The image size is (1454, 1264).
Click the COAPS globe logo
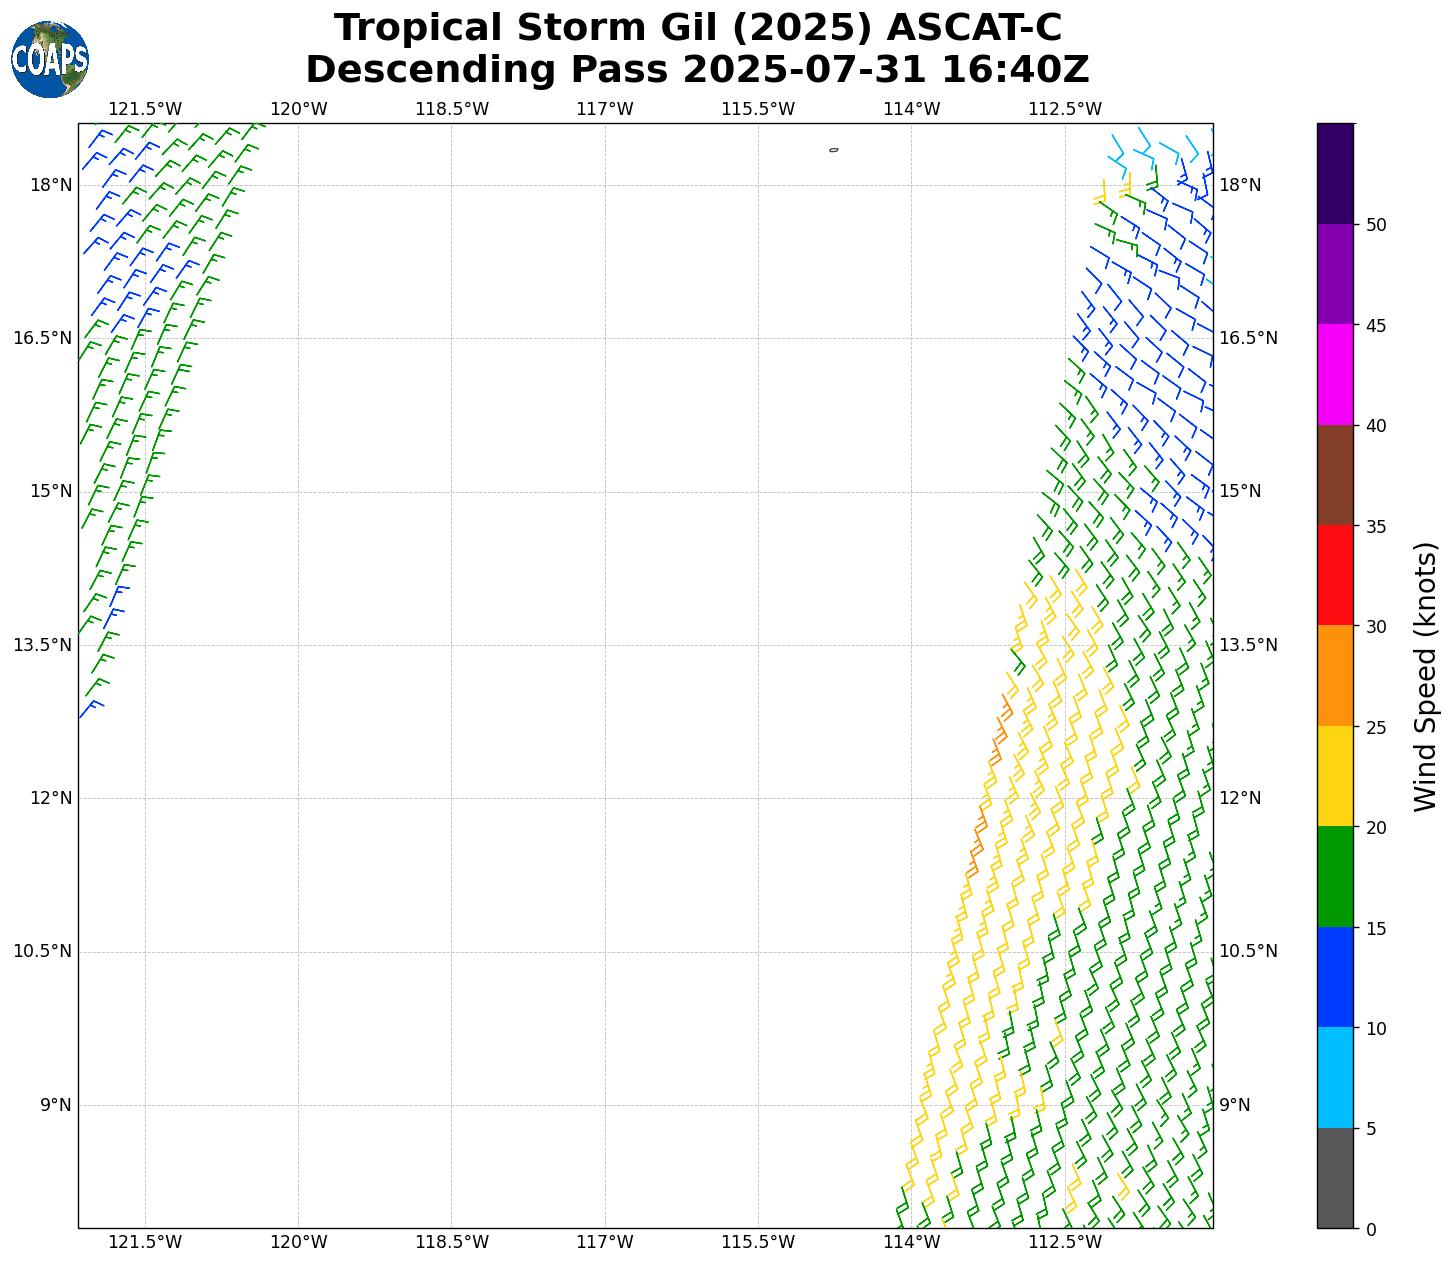coord(50,59)
